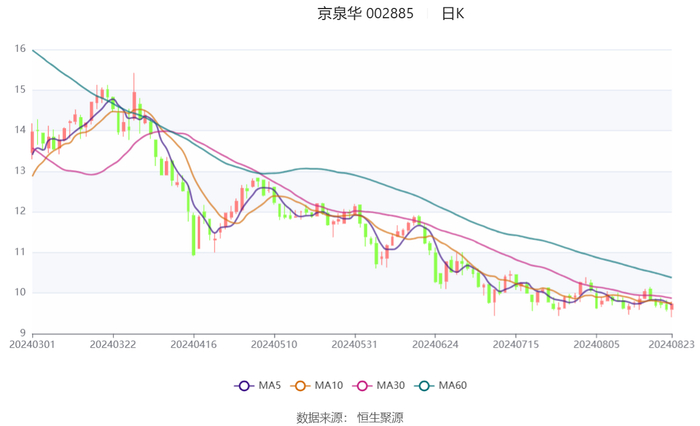Click the 20240301 date axis label
This screenshot has height=426, width=700.
pos(32,344)
